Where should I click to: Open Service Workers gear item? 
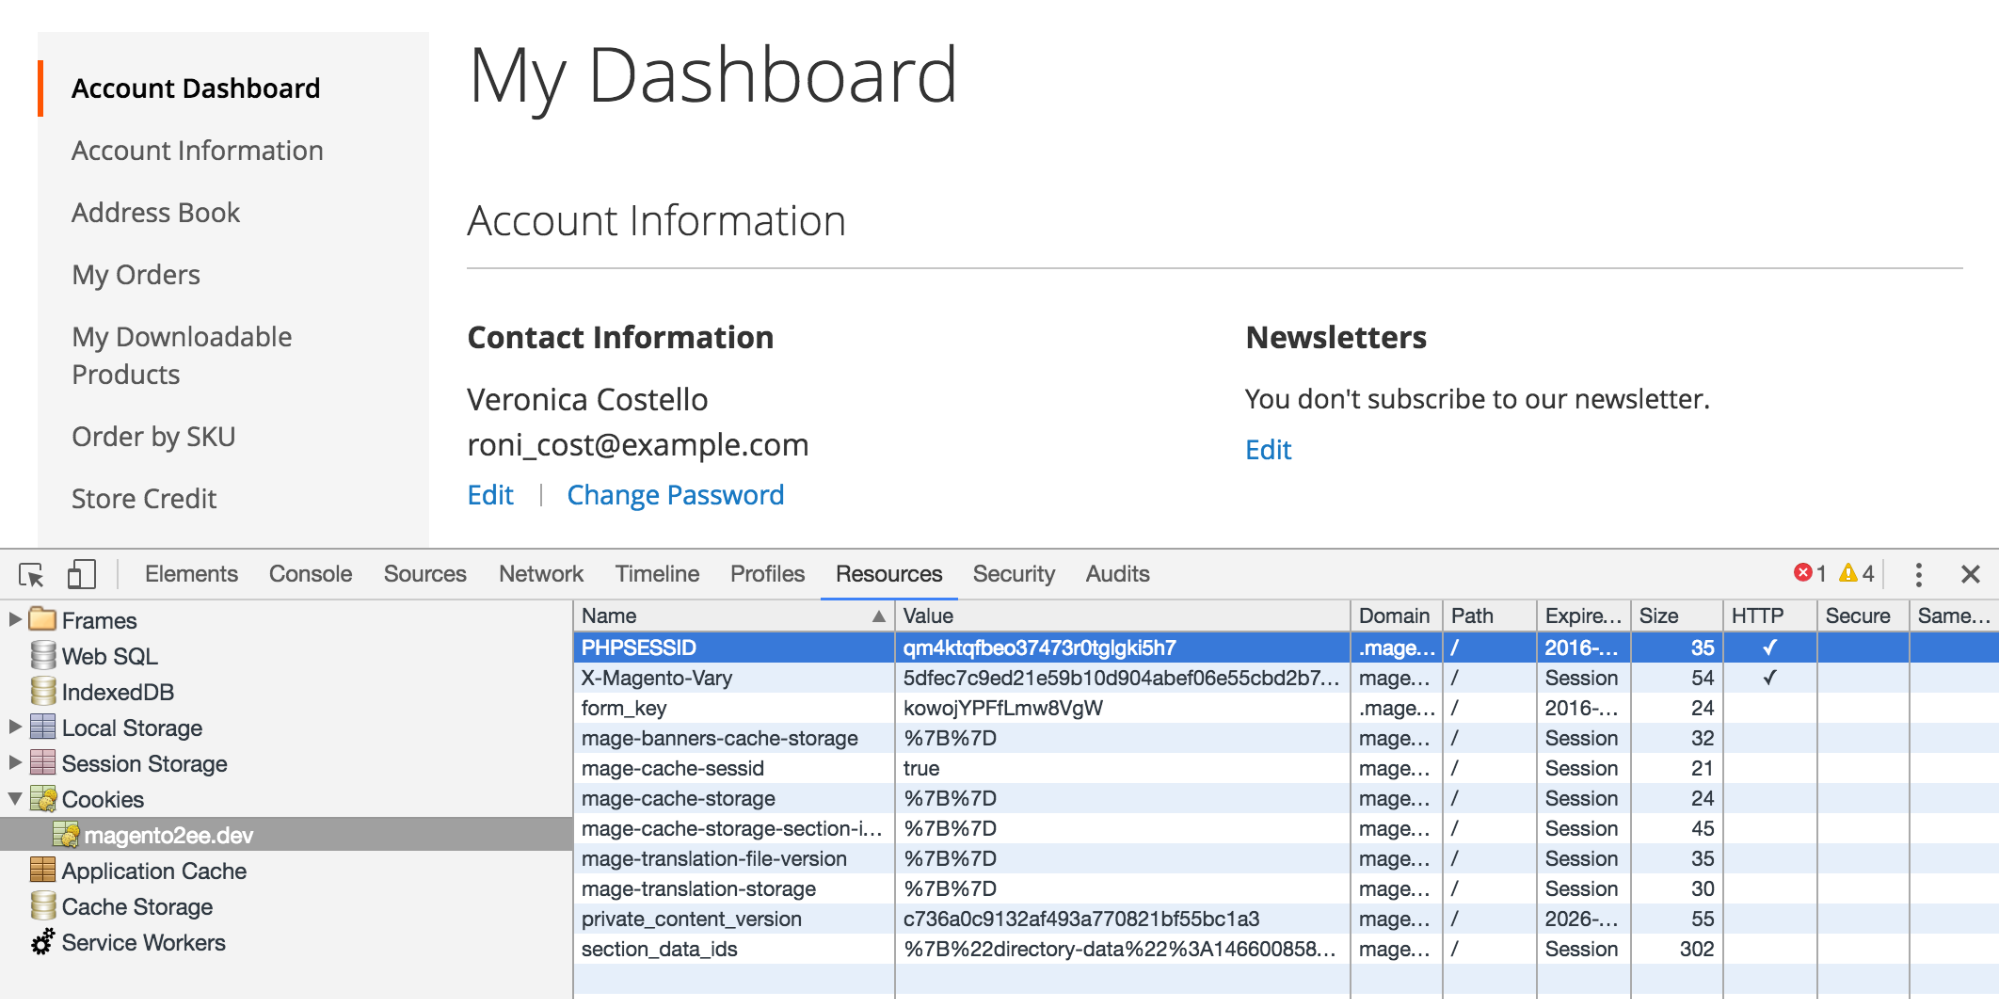point(143,943)
